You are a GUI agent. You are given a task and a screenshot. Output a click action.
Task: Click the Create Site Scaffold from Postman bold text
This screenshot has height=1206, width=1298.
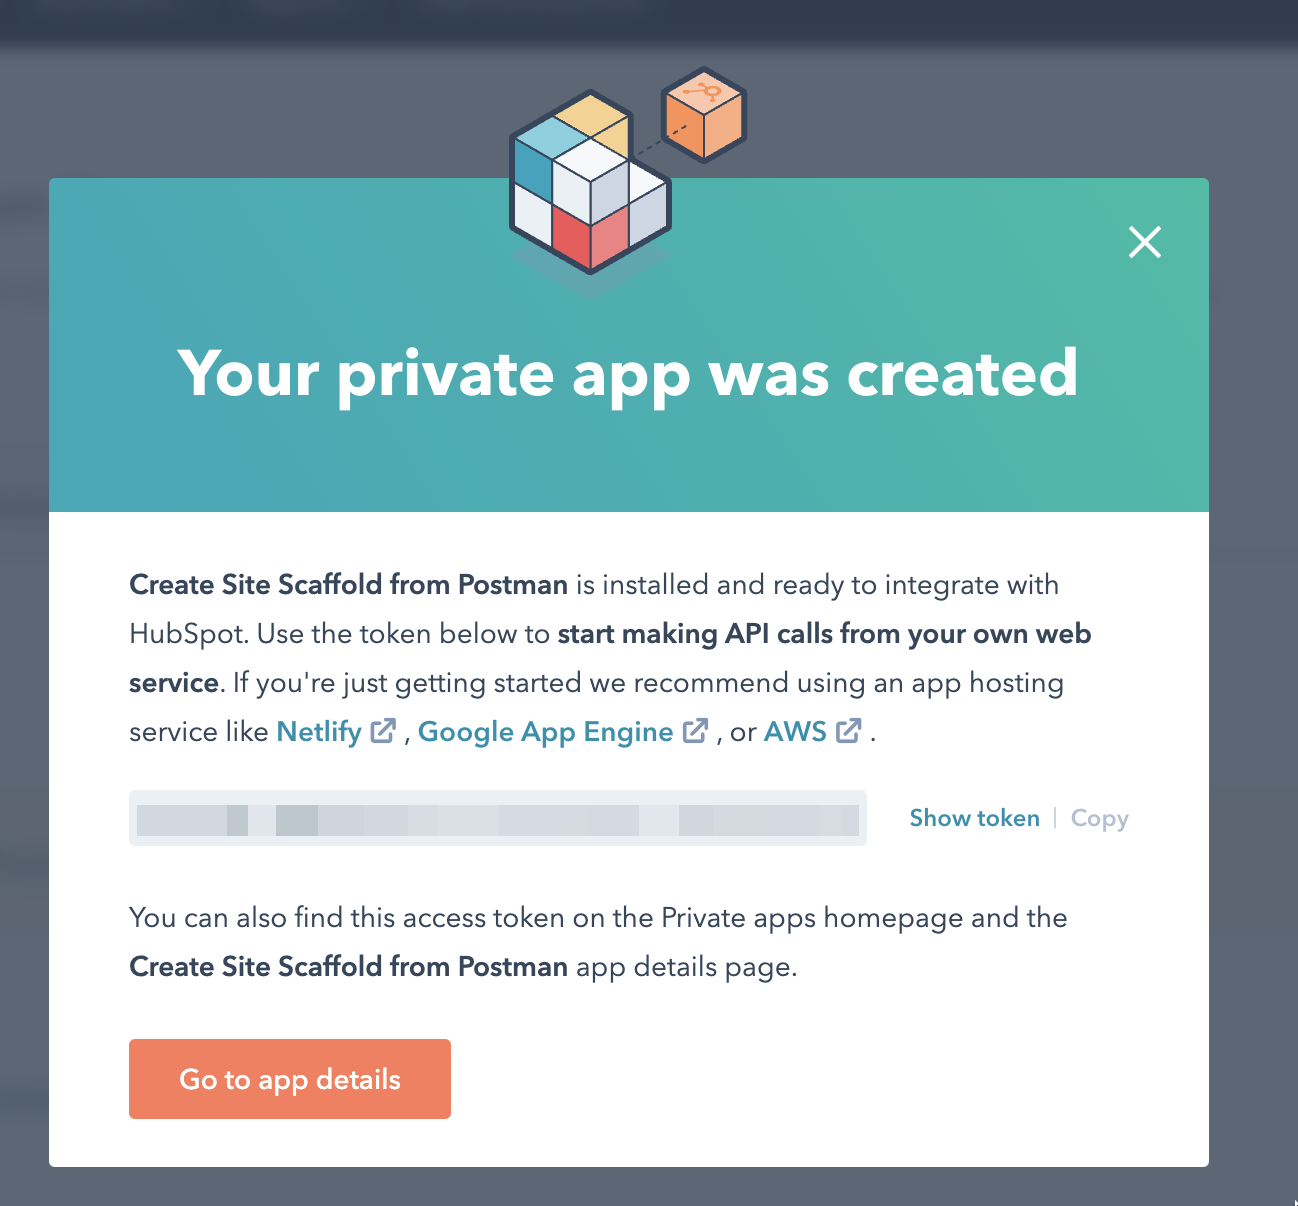click(347, 585)
